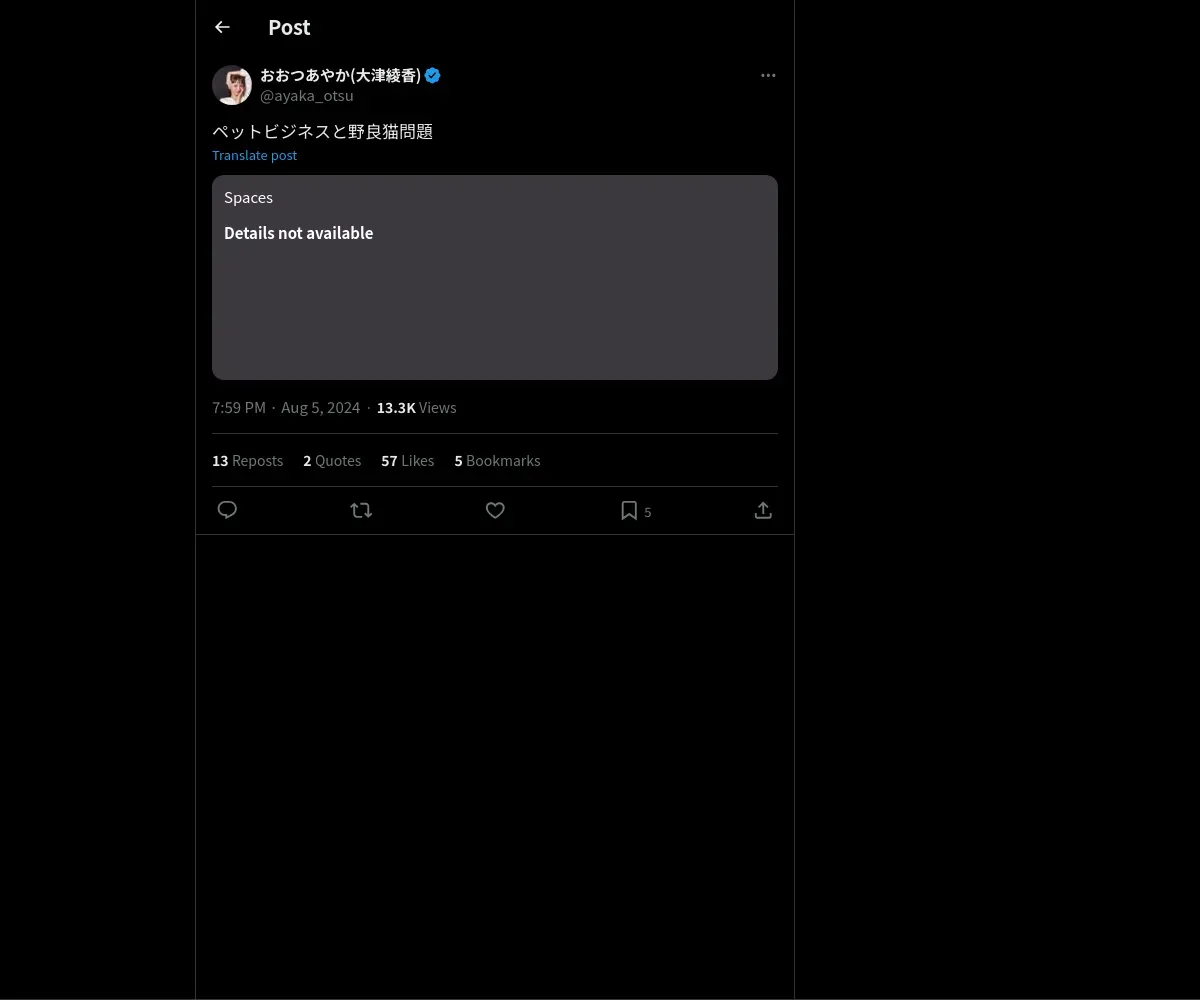
Task: Bookmark the post using bookmark icon
Action: coord(629,510)
